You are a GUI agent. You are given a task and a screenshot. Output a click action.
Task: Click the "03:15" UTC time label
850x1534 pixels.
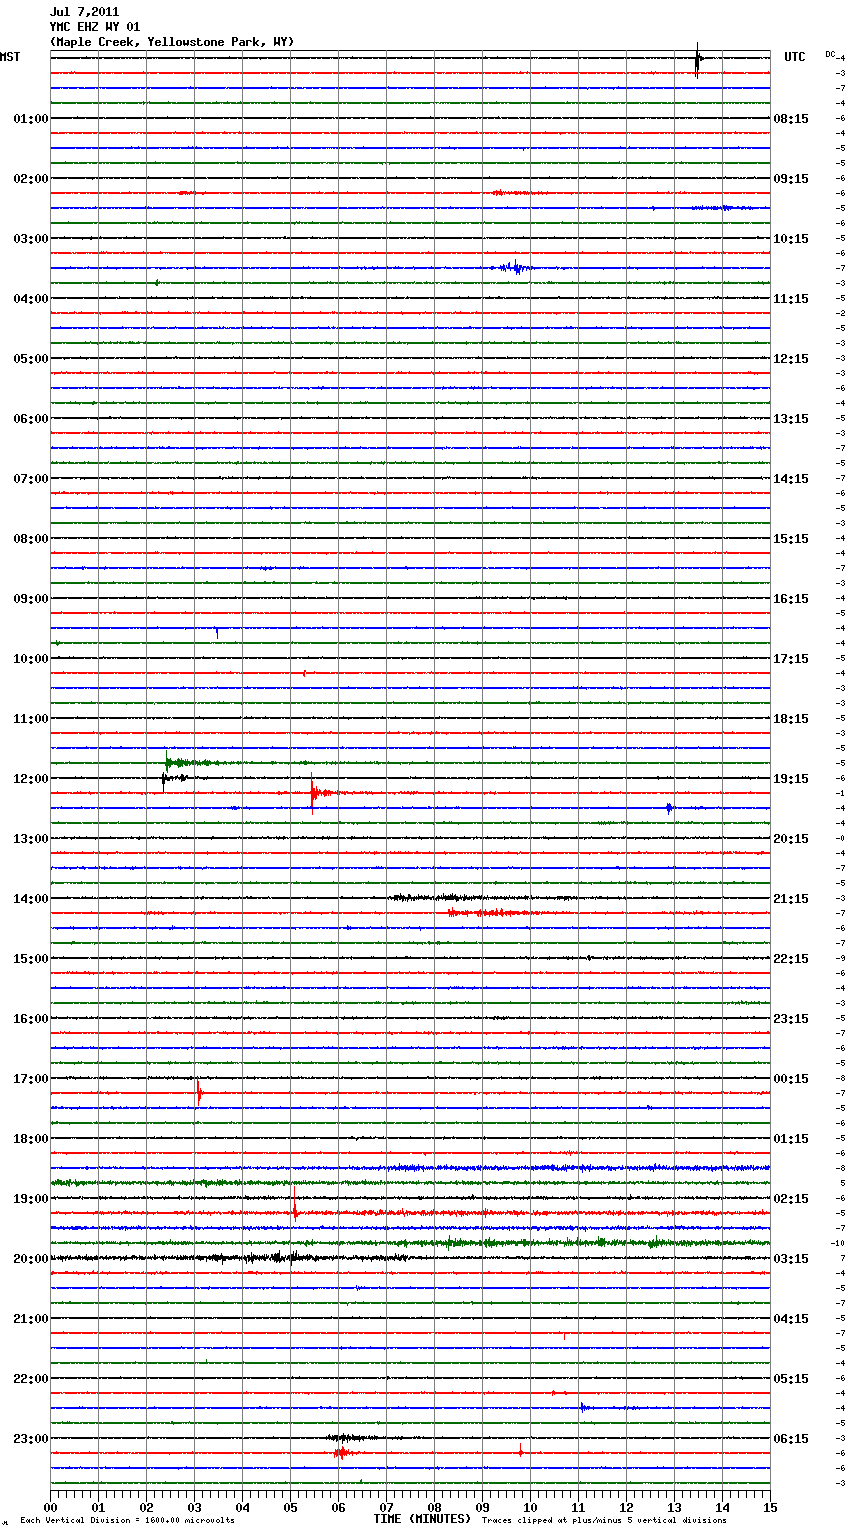pyautogui.click(x=791, y=1258)
